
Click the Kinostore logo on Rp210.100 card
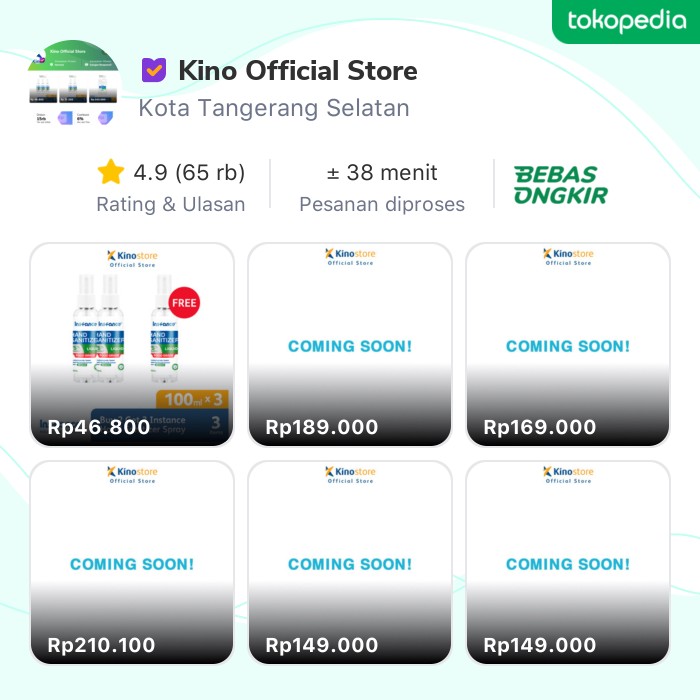[132, 474]
